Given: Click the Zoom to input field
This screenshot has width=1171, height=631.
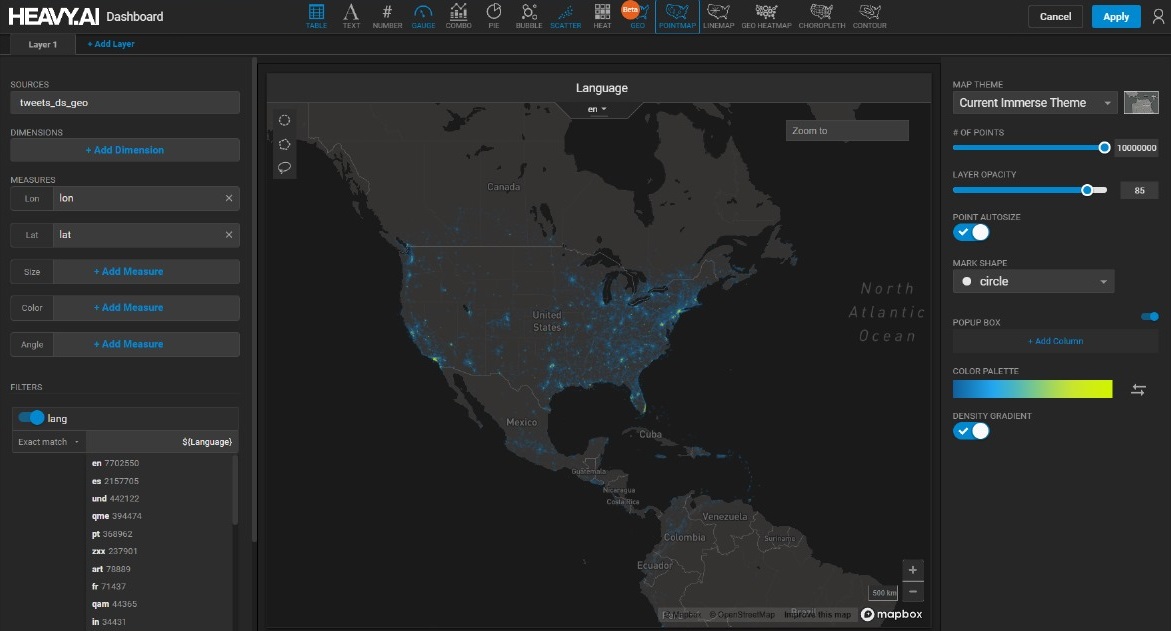Looking at the screenshot, I should click(x=847, y=131).
